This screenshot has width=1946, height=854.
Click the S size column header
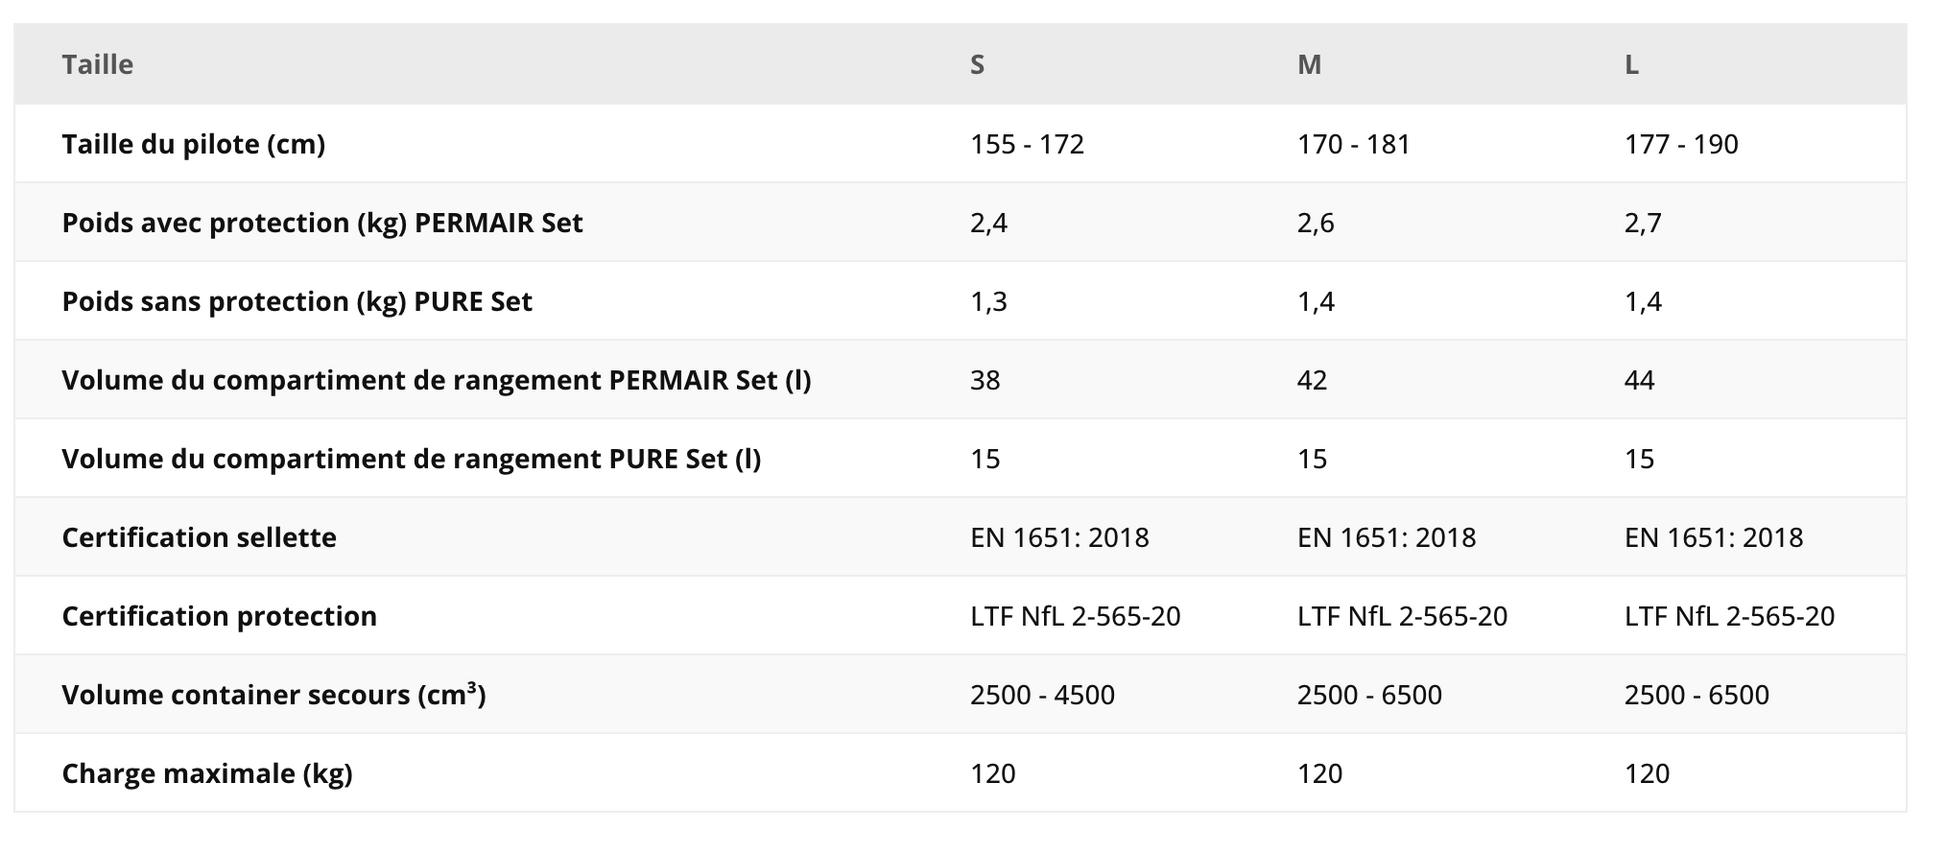[x=977, y=64]
